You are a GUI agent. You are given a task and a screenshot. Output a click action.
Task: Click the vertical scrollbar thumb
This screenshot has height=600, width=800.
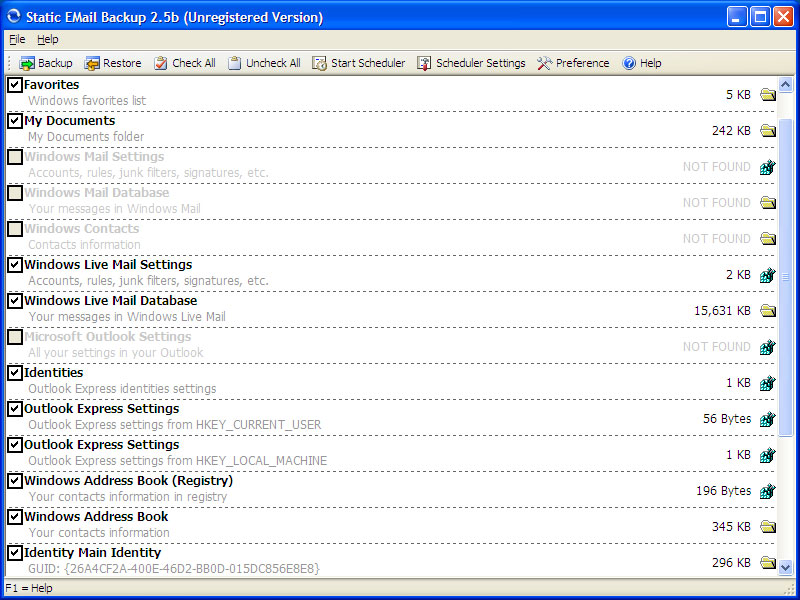pyautogui.click(x=786, y=278)
